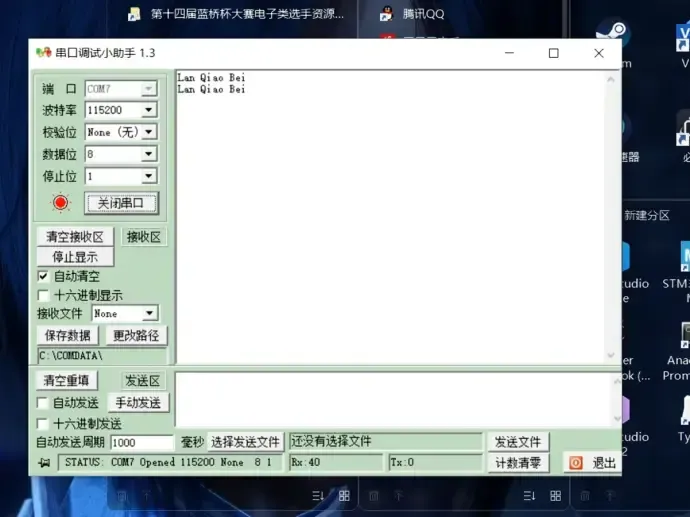The image size is (690, 517).
Task: Open the 接收文件 receive file dropdown
Action: (148, 314)
